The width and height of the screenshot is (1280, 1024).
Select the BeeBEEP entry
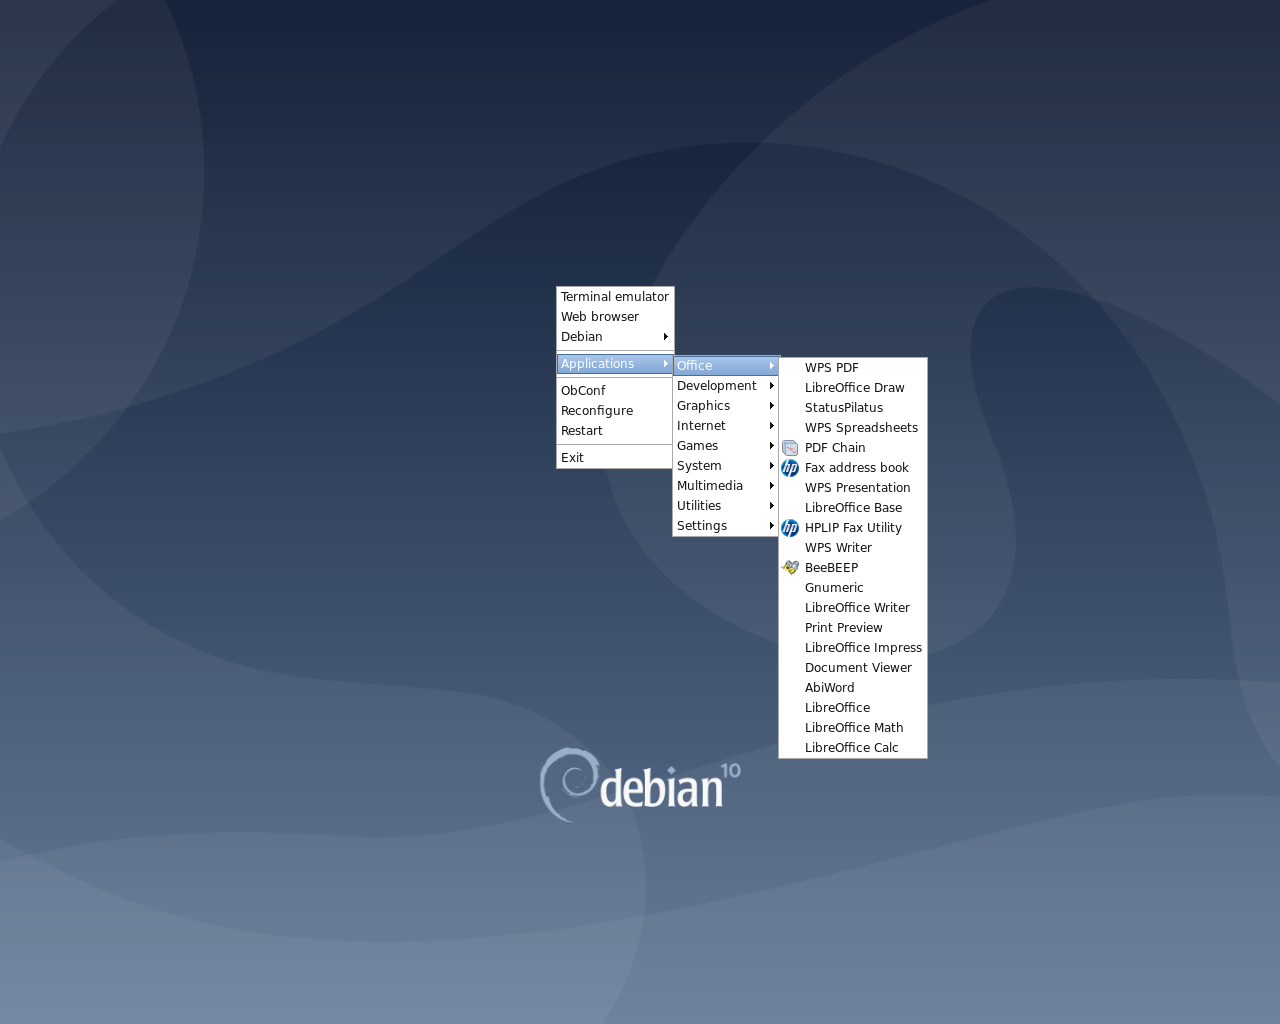tap(853, 568)
